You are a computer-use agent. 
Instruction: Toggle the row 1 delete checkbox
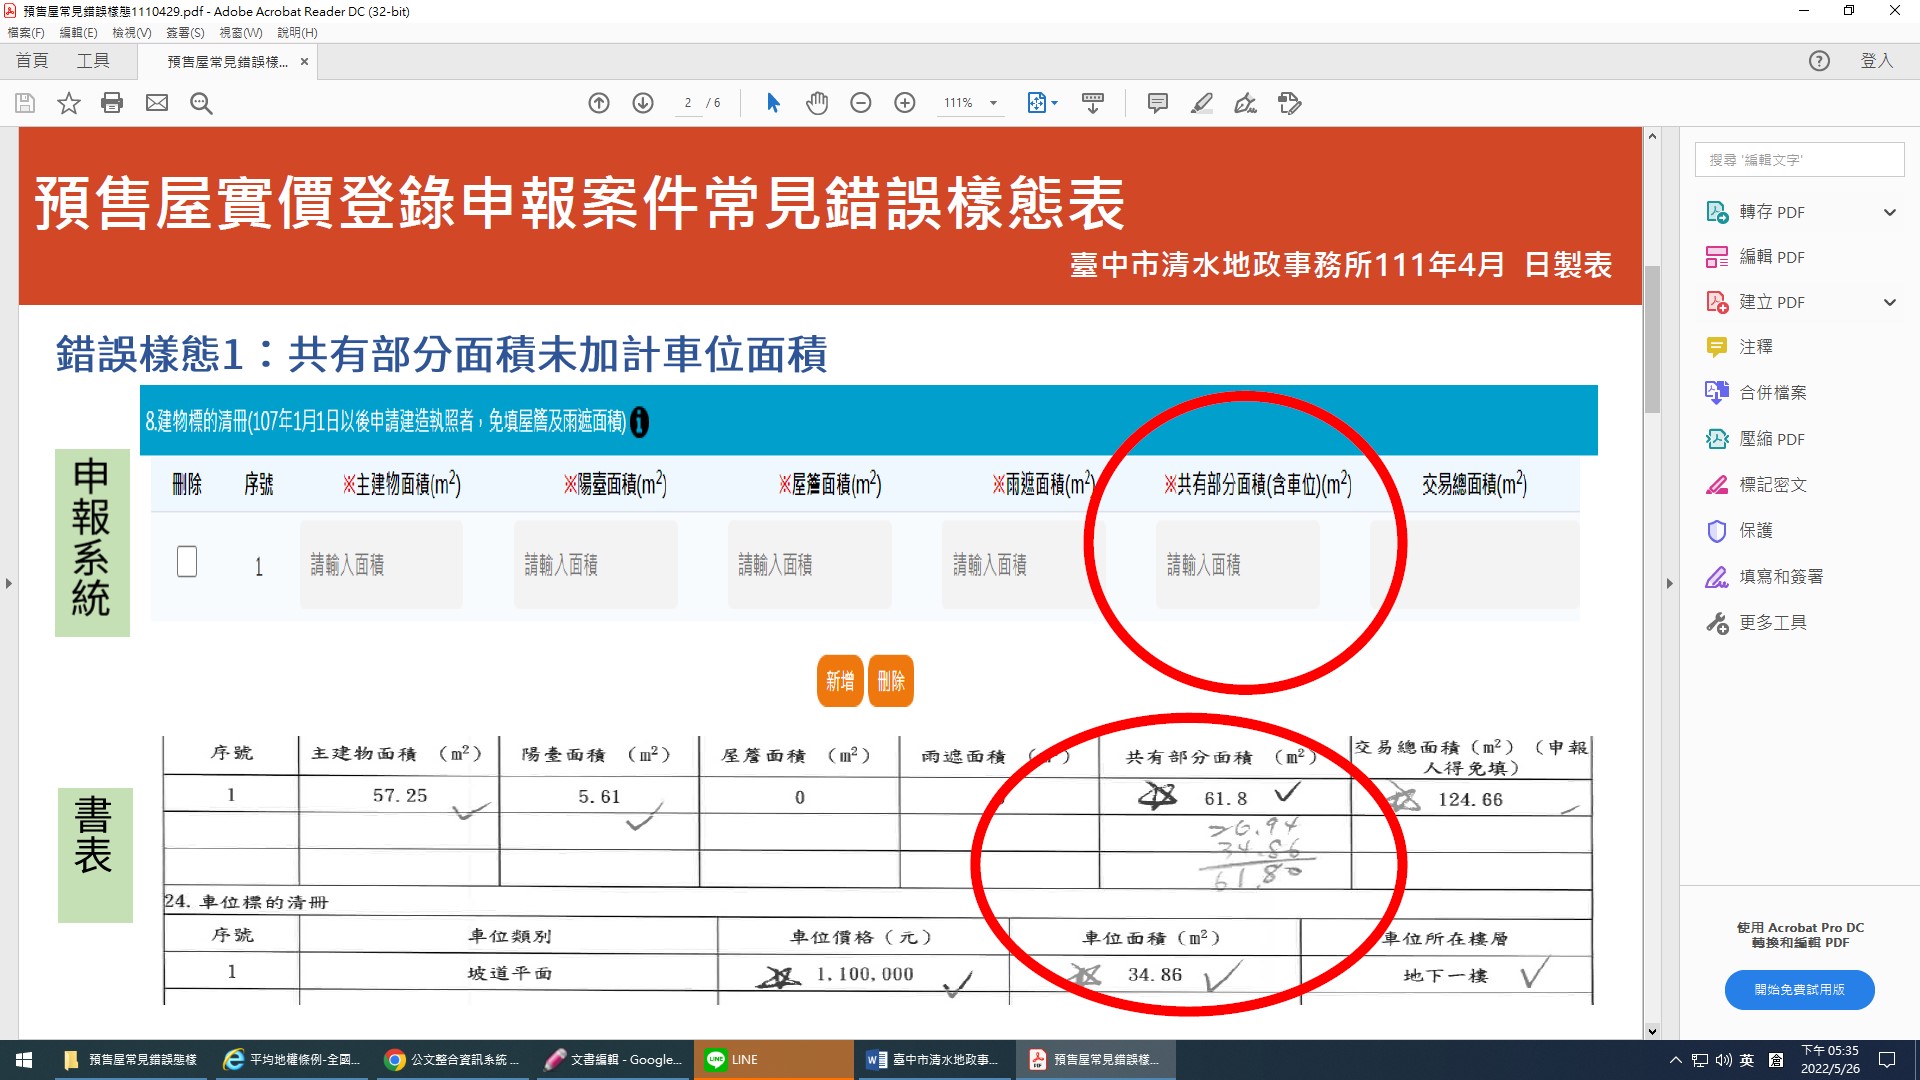(x=187, y=562)
